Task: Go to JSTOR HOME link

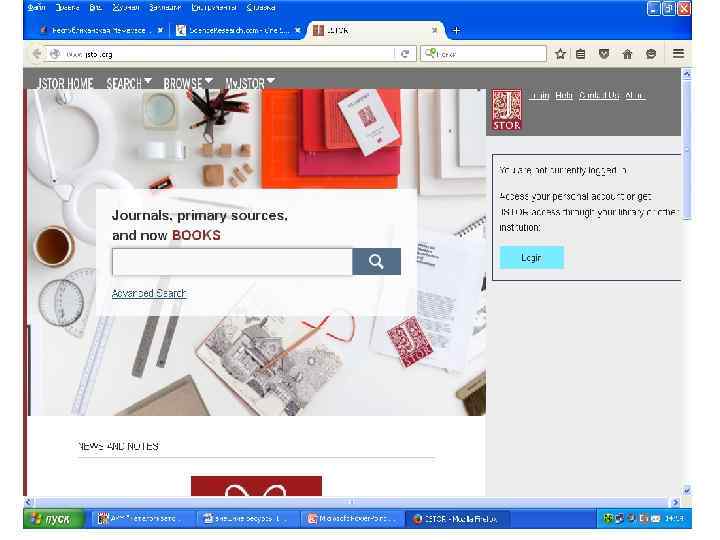Action: (65, 83)
